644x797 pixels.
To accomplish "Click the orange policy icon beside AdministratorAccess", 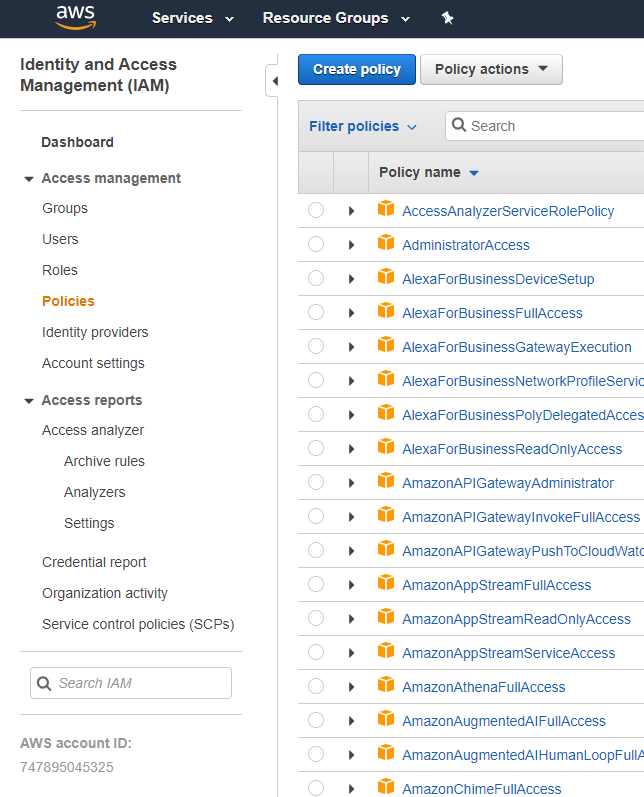I will coord(386,243).
